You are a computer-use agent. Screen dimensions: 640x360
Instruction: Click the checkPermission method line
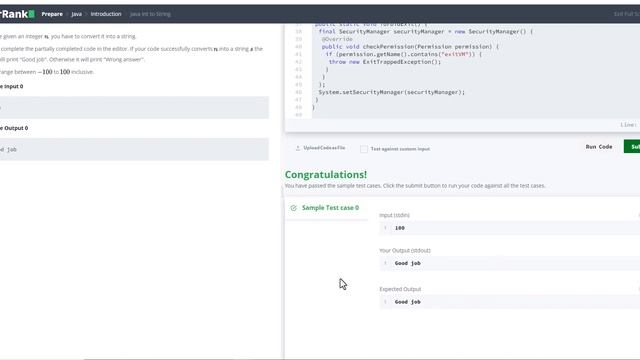410,47
